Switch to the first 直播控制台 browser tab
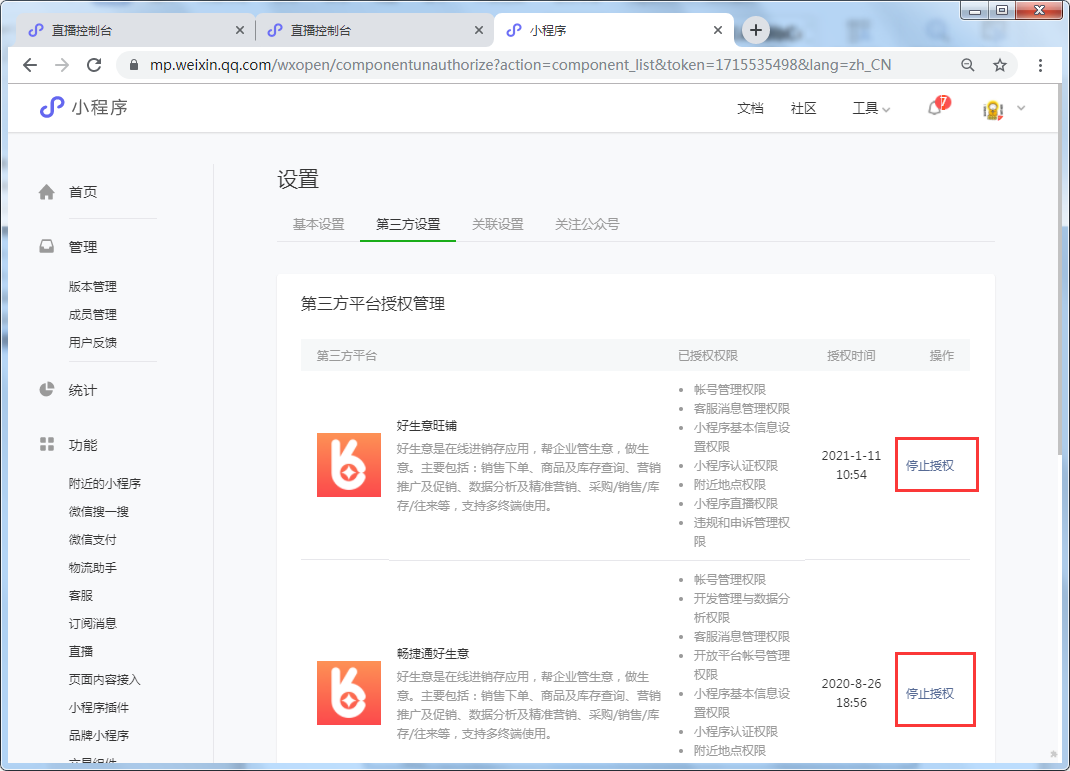Image resolution: width=1070 pixels, height=771 pixels. pos(134,30)
